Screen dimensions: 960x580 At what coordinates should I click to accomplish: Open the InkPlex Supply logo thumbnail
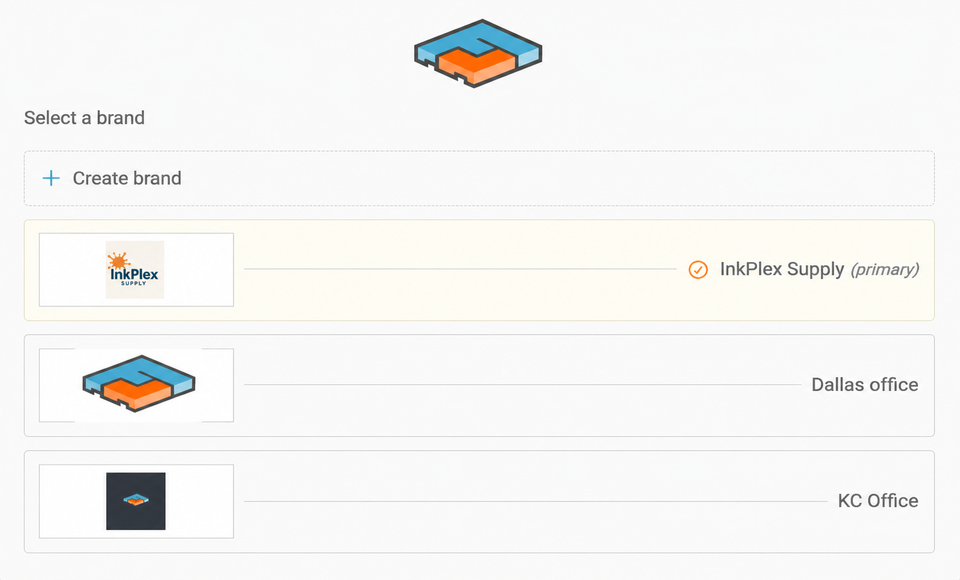click(x=136, y=269)
